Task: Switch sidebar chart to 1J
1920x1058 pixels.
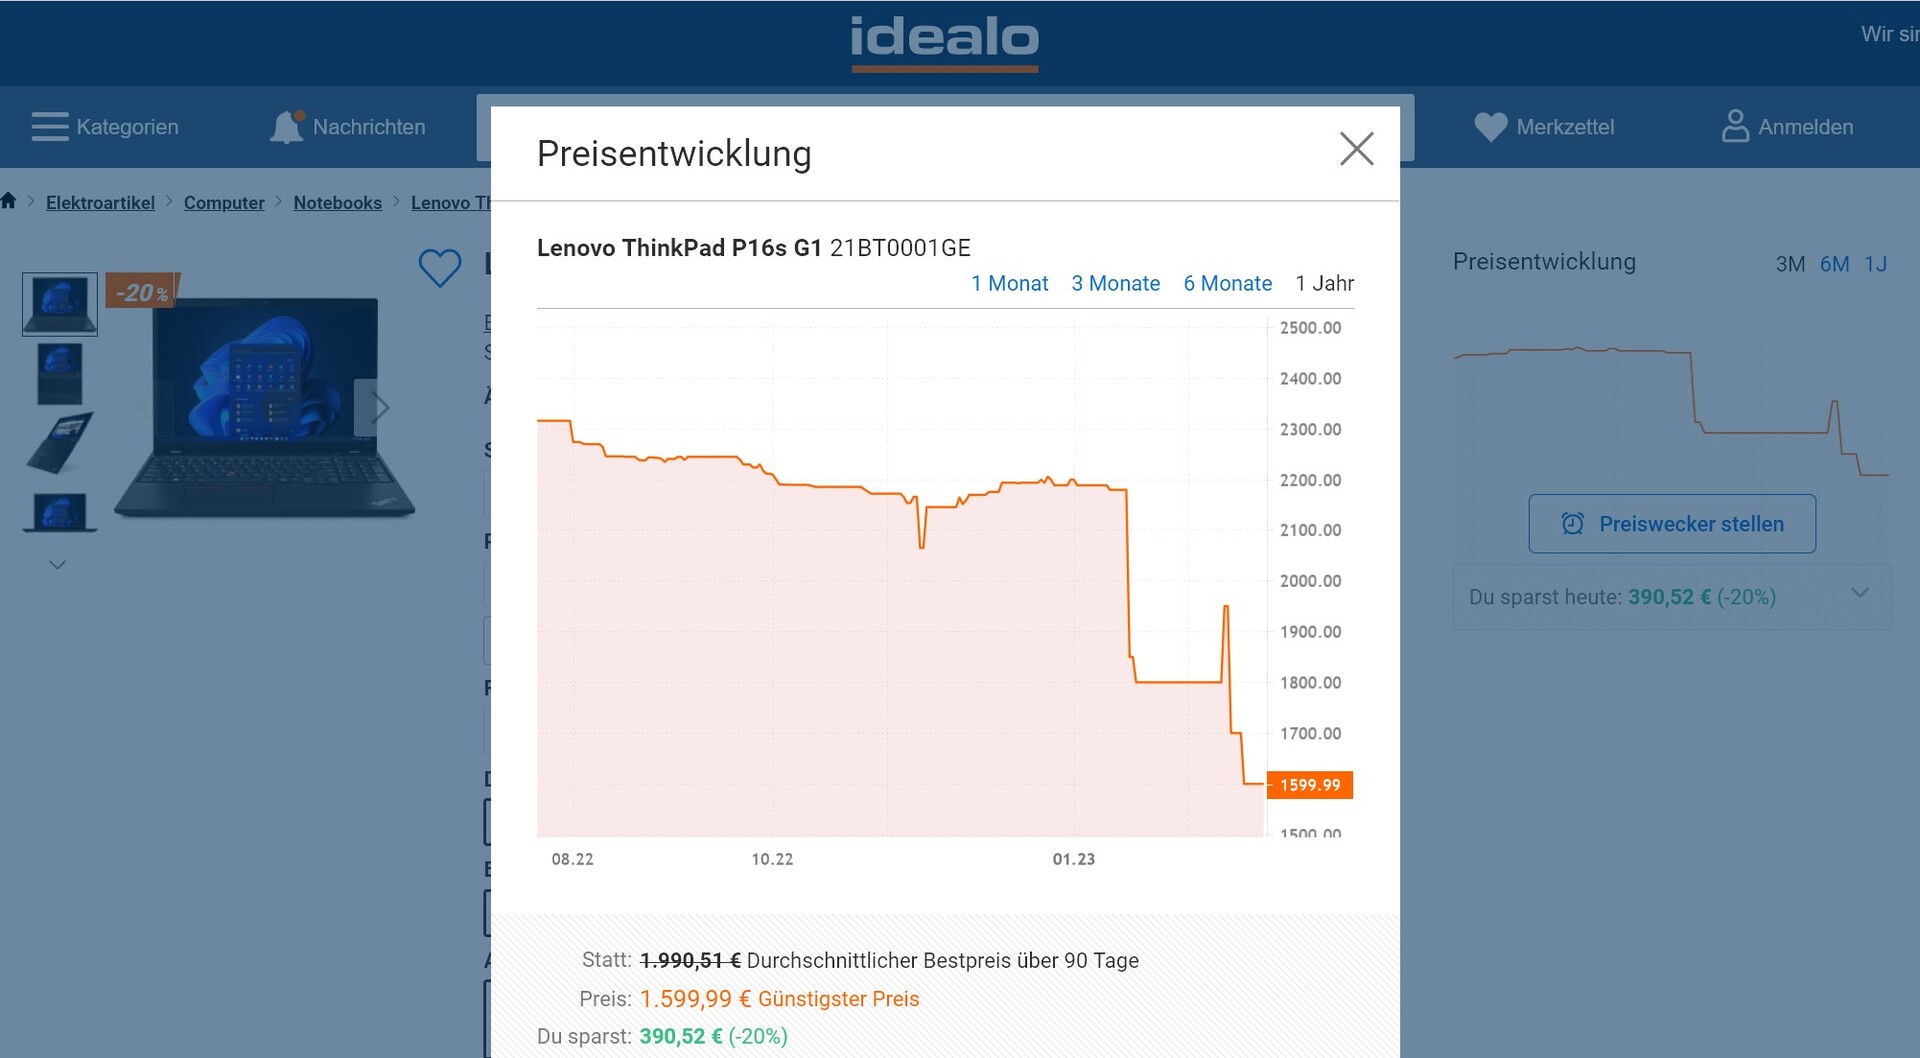Action: click(1875, 264)
